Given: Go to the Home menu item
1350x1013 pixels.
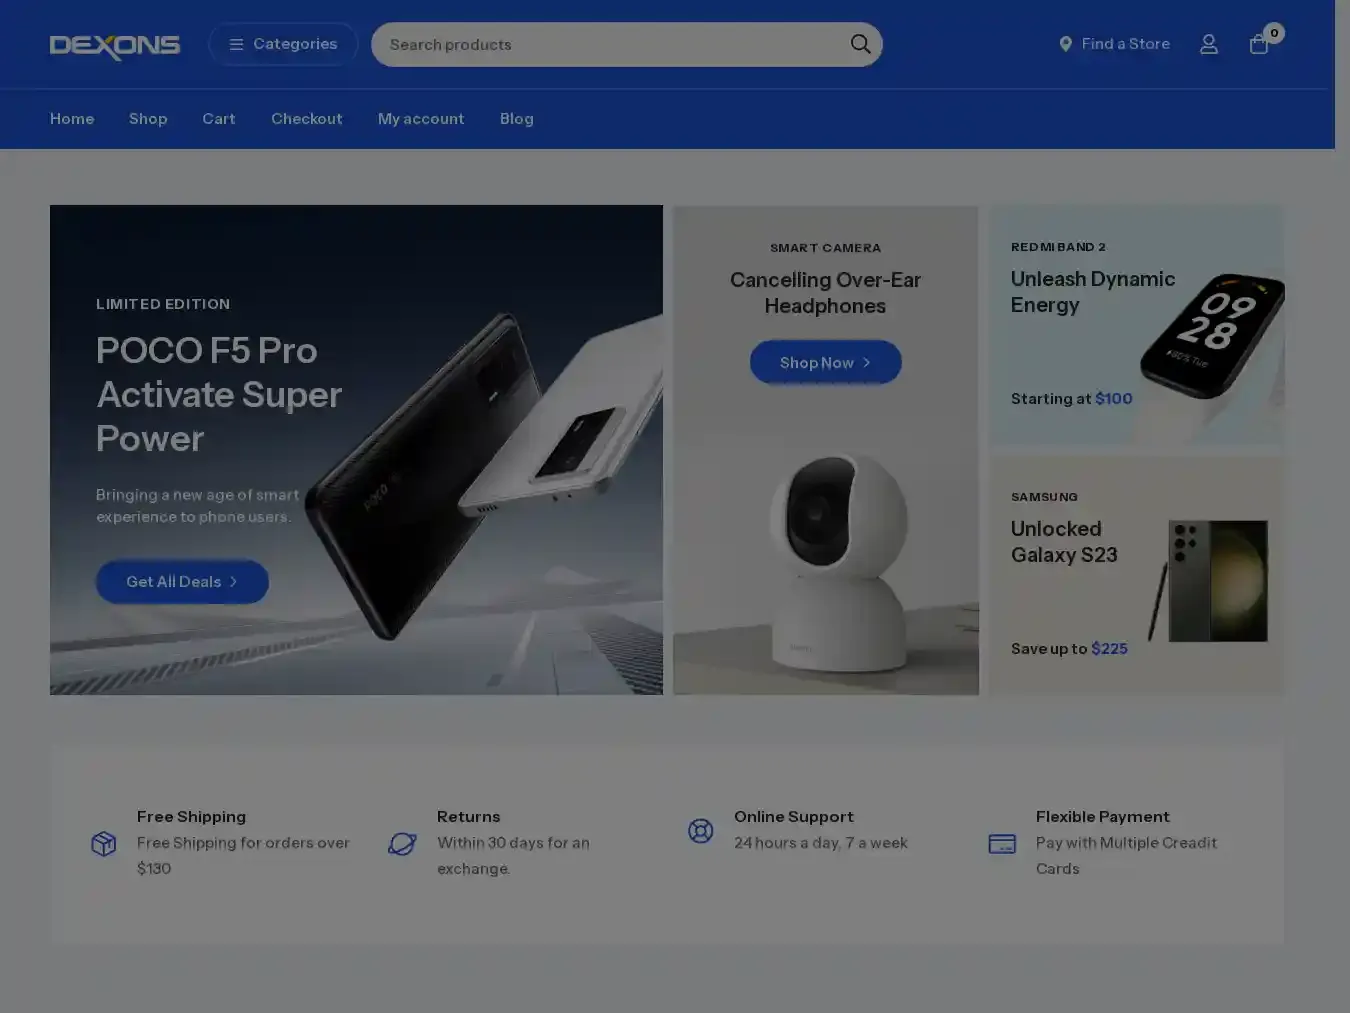Looking at the screenshot, I should [x=72, y=119].
